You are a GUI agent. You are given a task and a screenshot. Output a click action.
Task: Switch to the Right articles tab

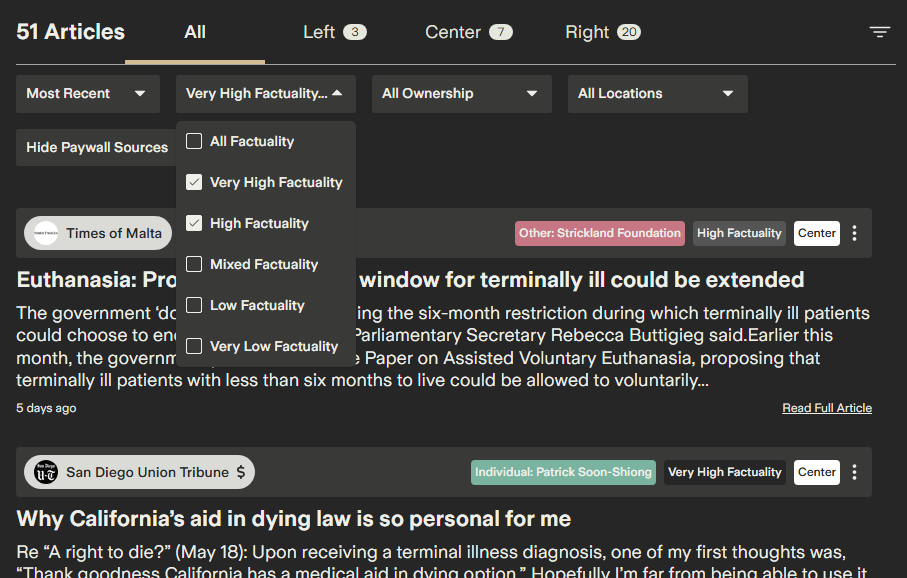603,32
